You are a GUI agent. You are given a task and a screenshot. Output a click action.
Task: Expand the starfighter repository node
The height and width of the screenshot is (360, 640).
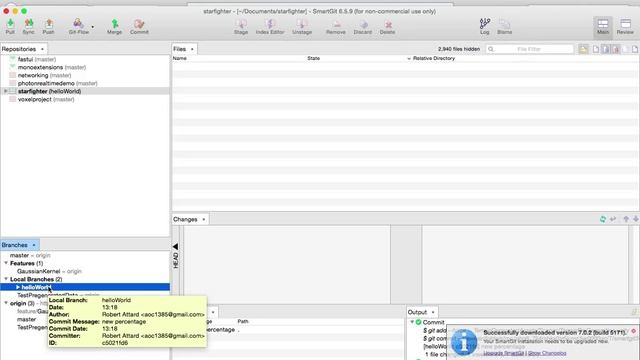tap(5, 91)
